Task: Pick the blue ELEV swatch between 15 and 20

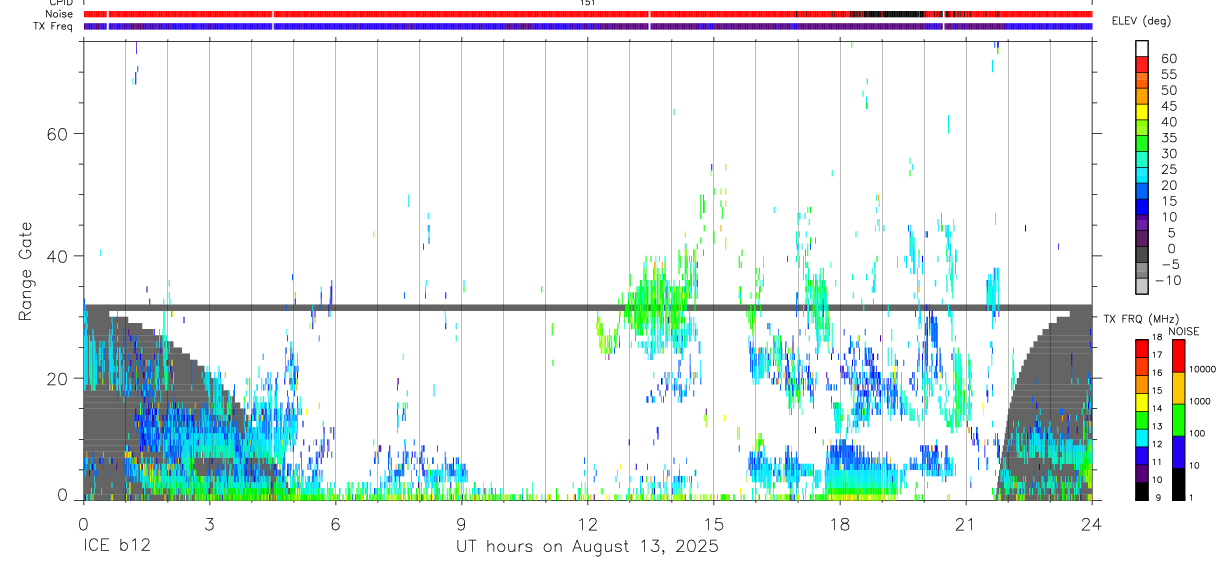Action: point(1142,192)
